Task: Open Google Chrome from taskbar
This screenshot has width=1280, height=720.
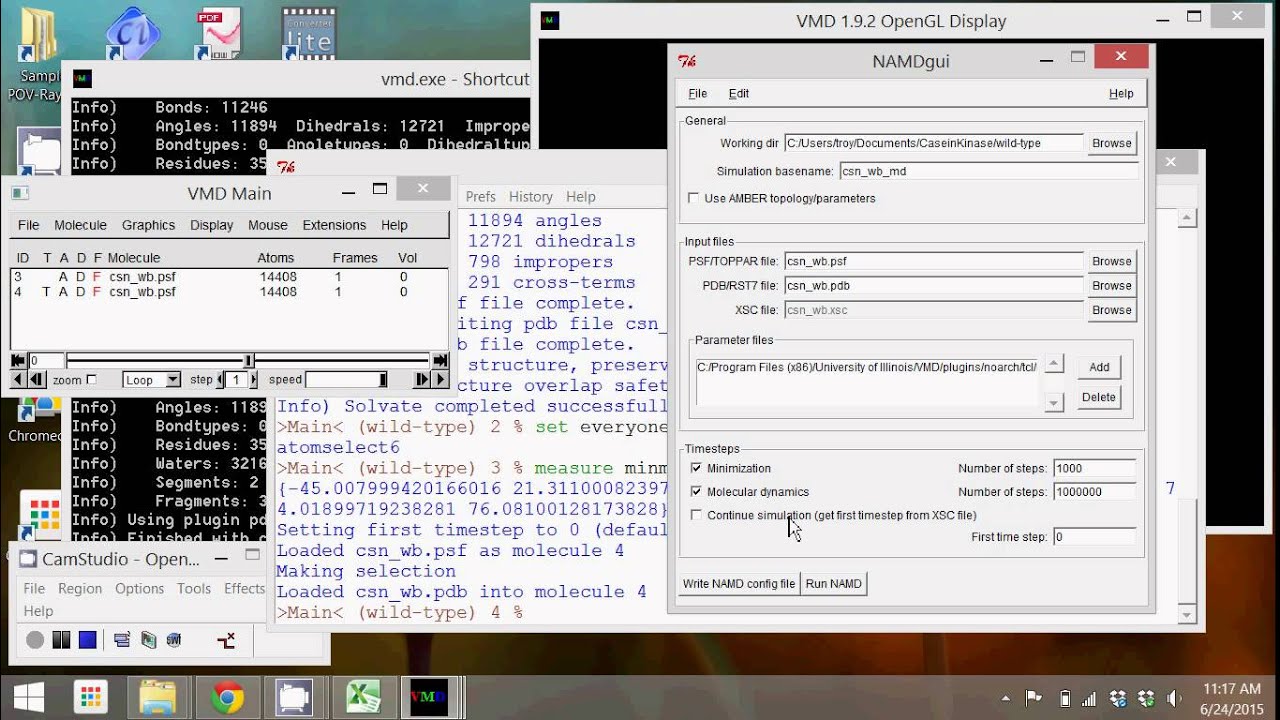Action: (227, 698)
